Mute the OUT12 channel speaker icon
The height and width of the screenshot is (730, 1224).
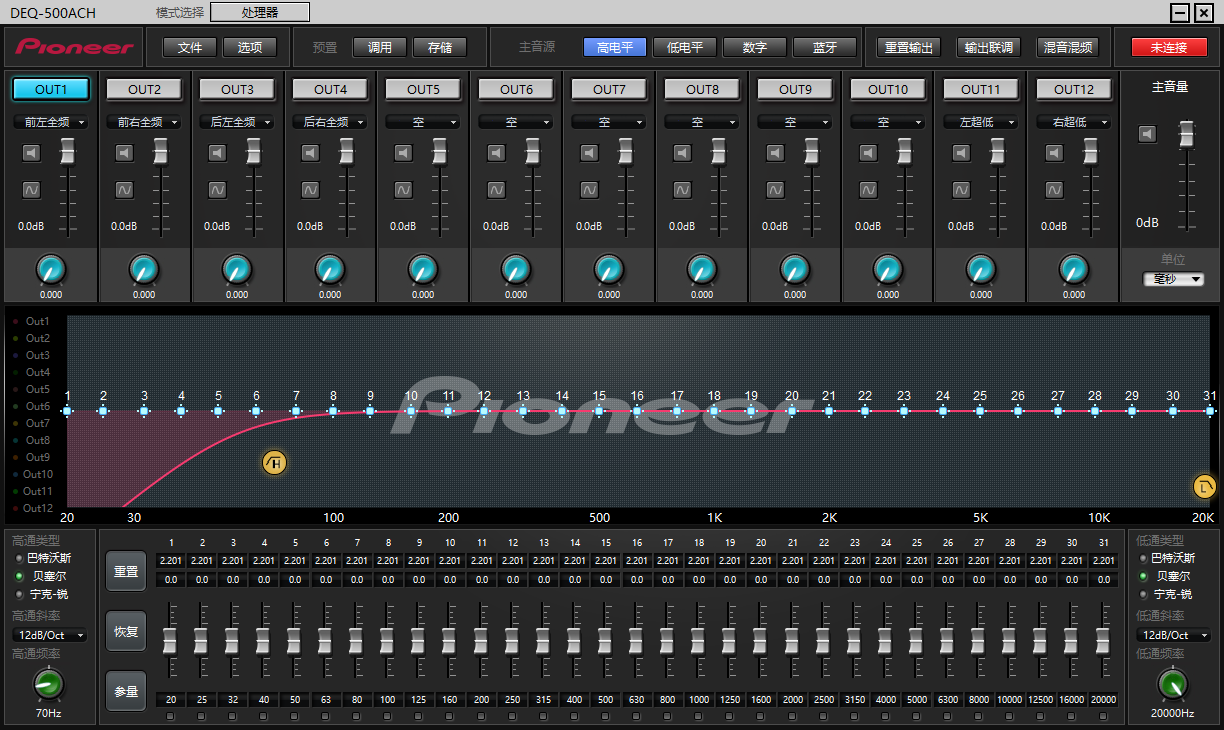1054,153
